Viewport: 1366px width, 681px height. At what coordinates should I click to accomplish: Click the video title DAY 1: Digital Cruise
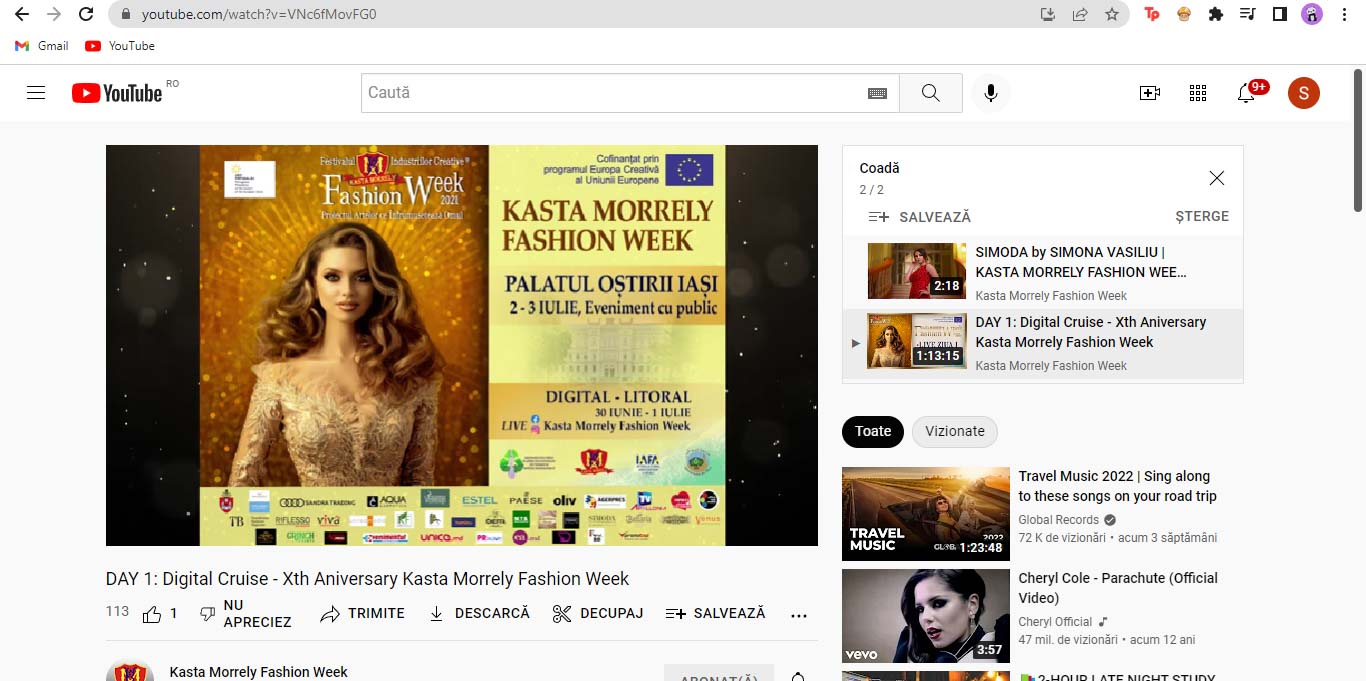(x=368, y=579)
